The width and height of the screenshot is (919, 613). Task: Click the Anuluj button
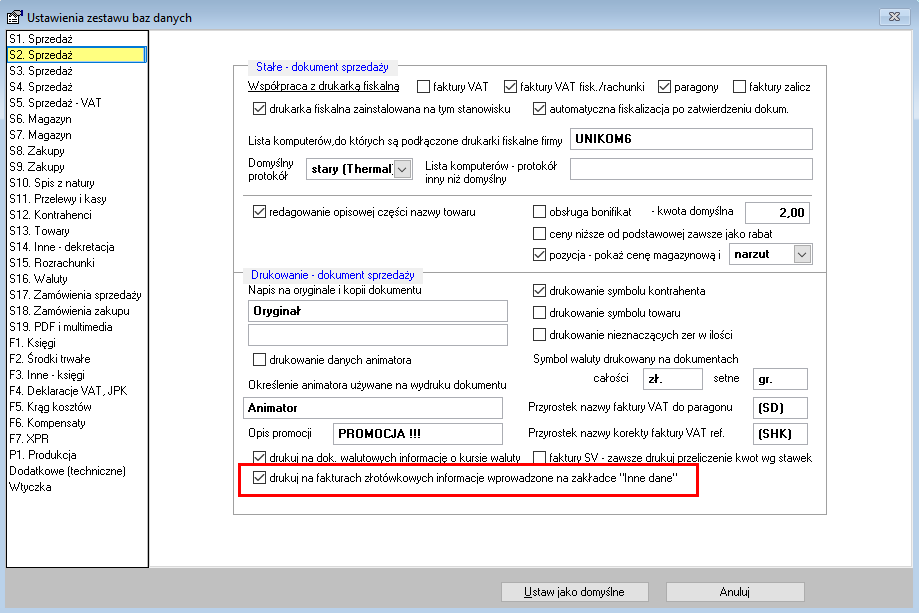(735, 592)
